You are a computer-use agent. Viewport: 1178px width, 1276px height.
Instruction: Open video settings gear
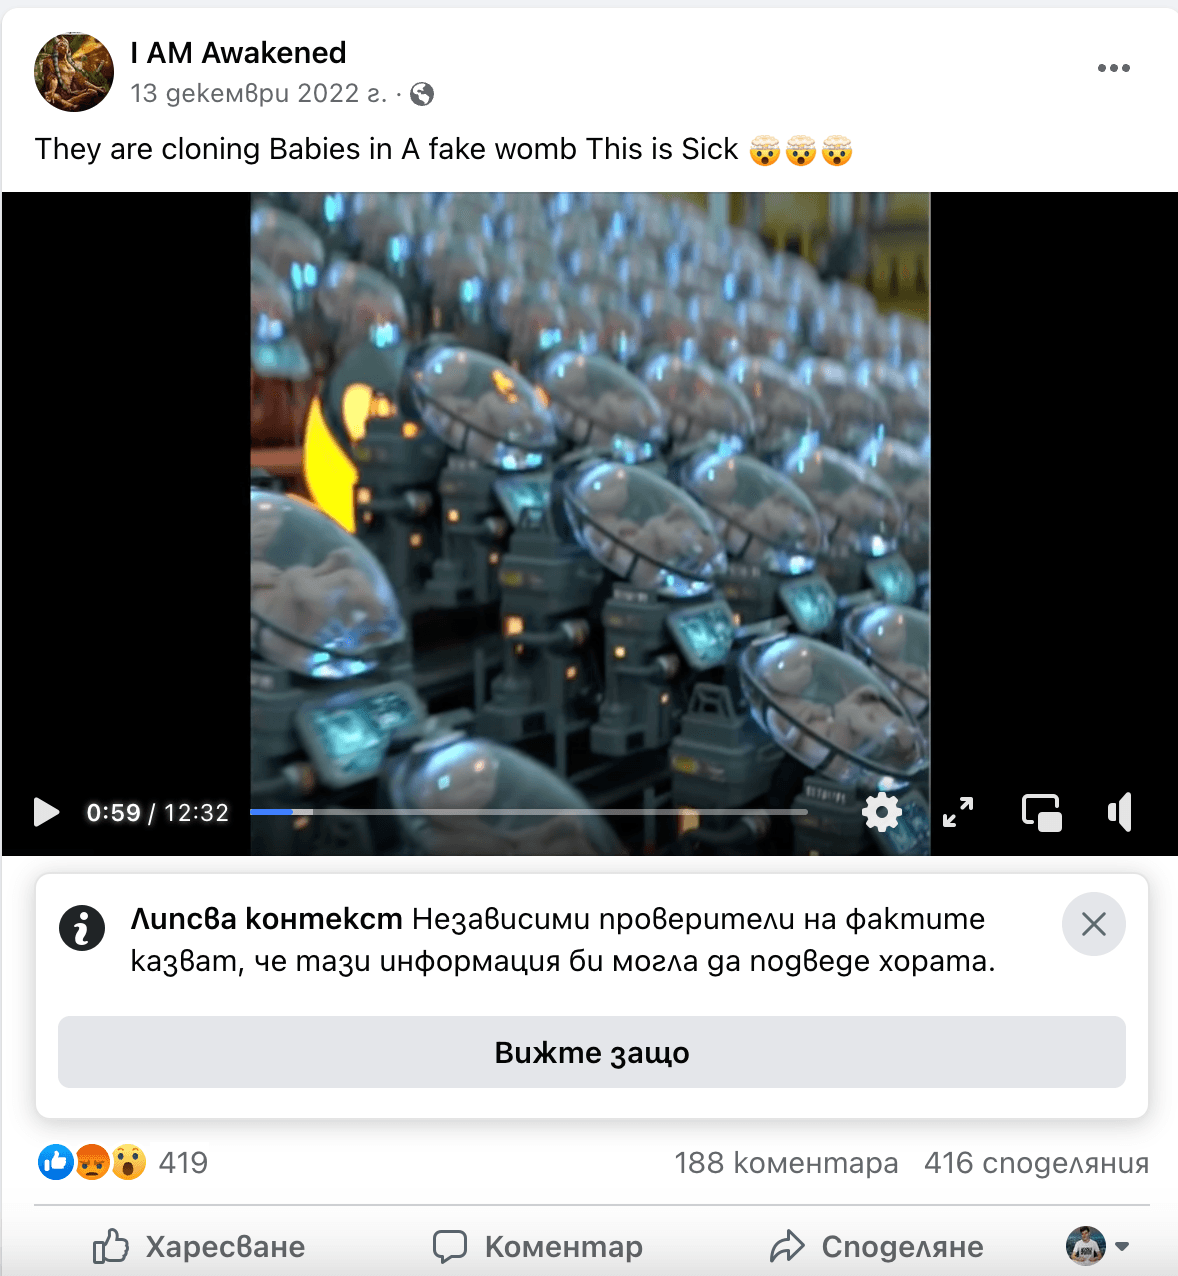tap(882, 812)
